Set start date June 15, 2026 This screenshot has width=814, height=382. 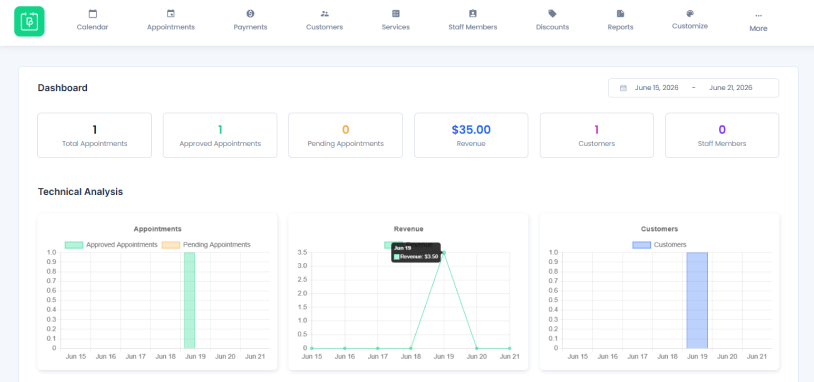tap(656, 88)
